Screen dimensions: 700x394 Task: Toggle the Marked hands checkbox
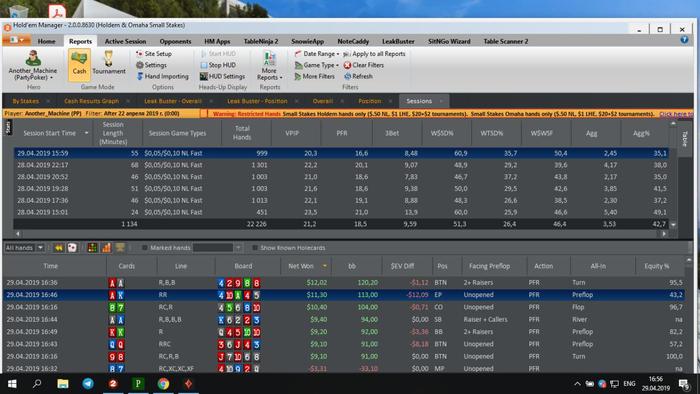(144, 248)
